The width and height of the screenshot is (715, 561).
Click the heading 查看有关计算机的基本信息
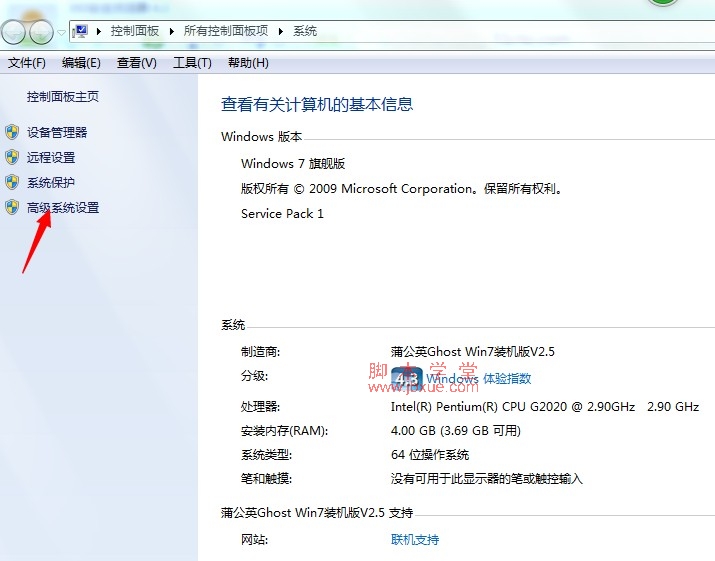[x=317, y=104]
